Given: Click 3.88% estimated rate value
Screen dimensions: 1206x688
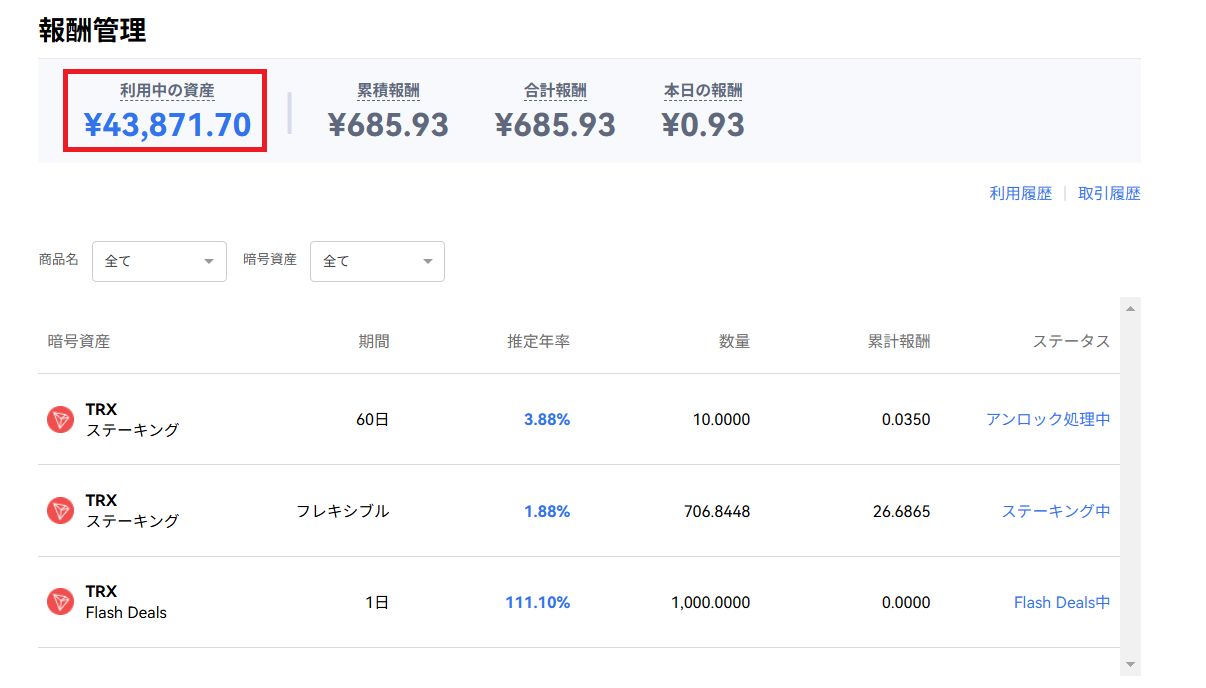Looking at the screenshot, I should pyautogui.click(x=547, y=420).
